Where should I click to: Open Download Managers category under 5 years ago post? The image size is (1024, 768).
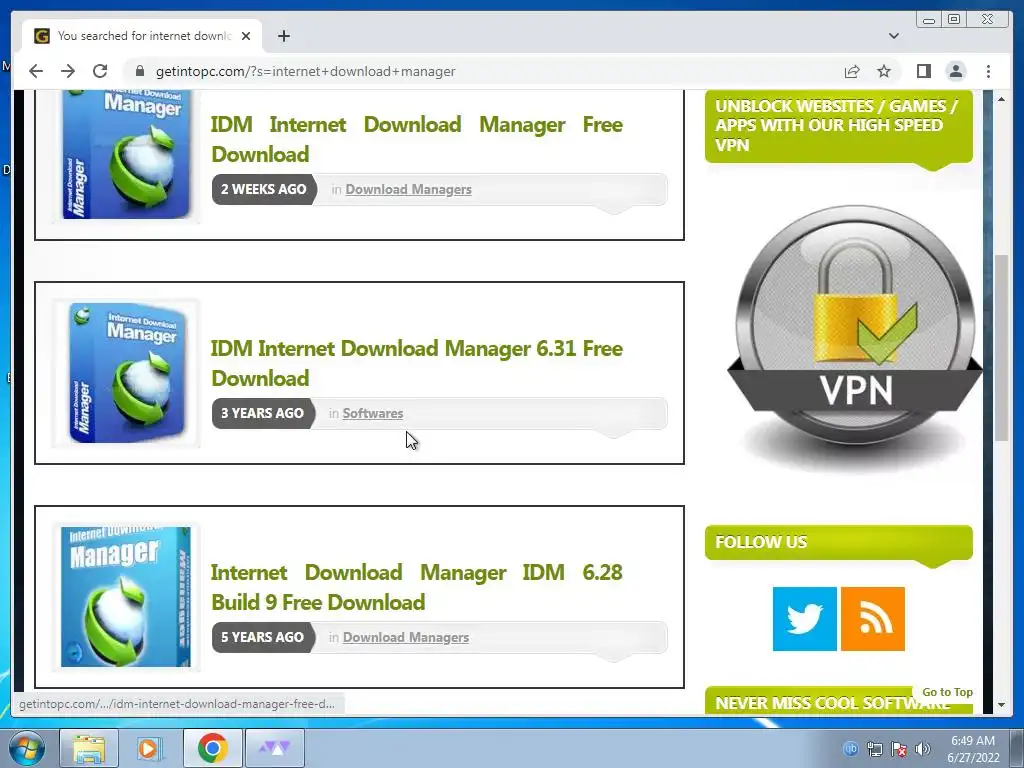pyautogui.click(x=406, y=637)
